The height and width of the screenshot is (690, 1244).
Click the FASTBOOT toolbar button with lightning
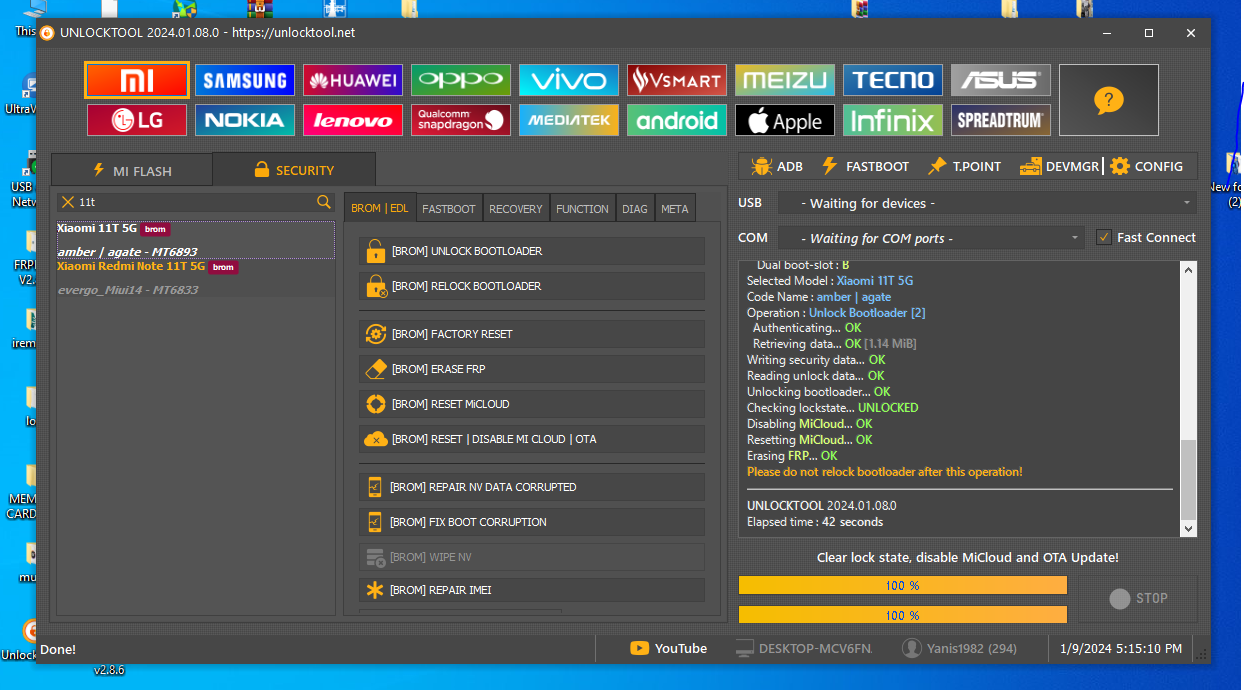pos(865,166)
